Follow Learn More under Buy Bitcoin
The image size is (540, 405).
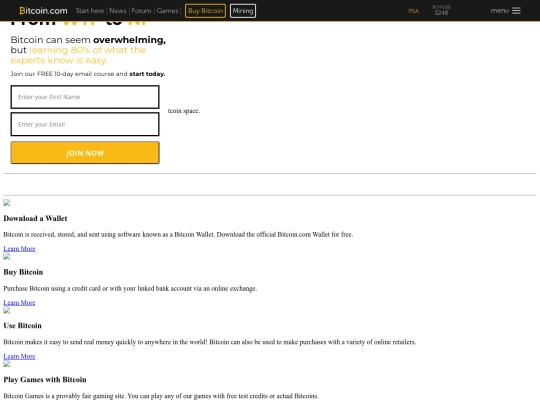19,303
